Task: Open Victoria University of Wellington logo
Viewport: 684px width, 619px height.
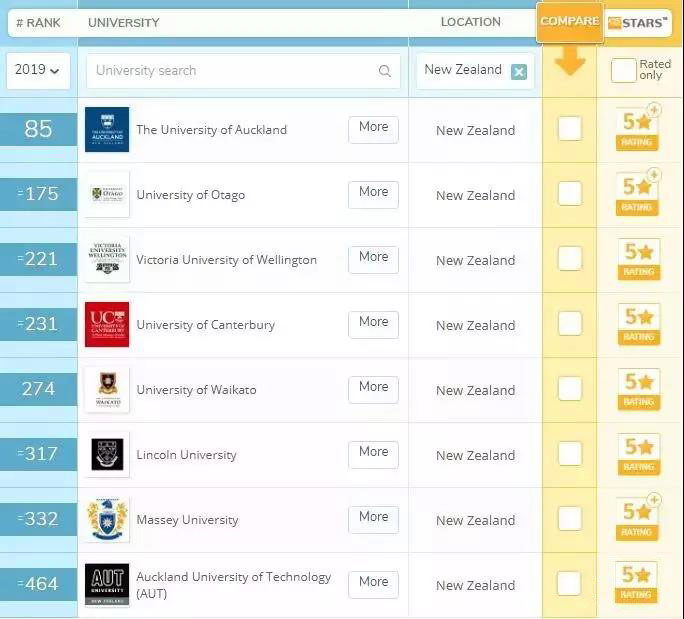Action: click(x=107, y=260)
